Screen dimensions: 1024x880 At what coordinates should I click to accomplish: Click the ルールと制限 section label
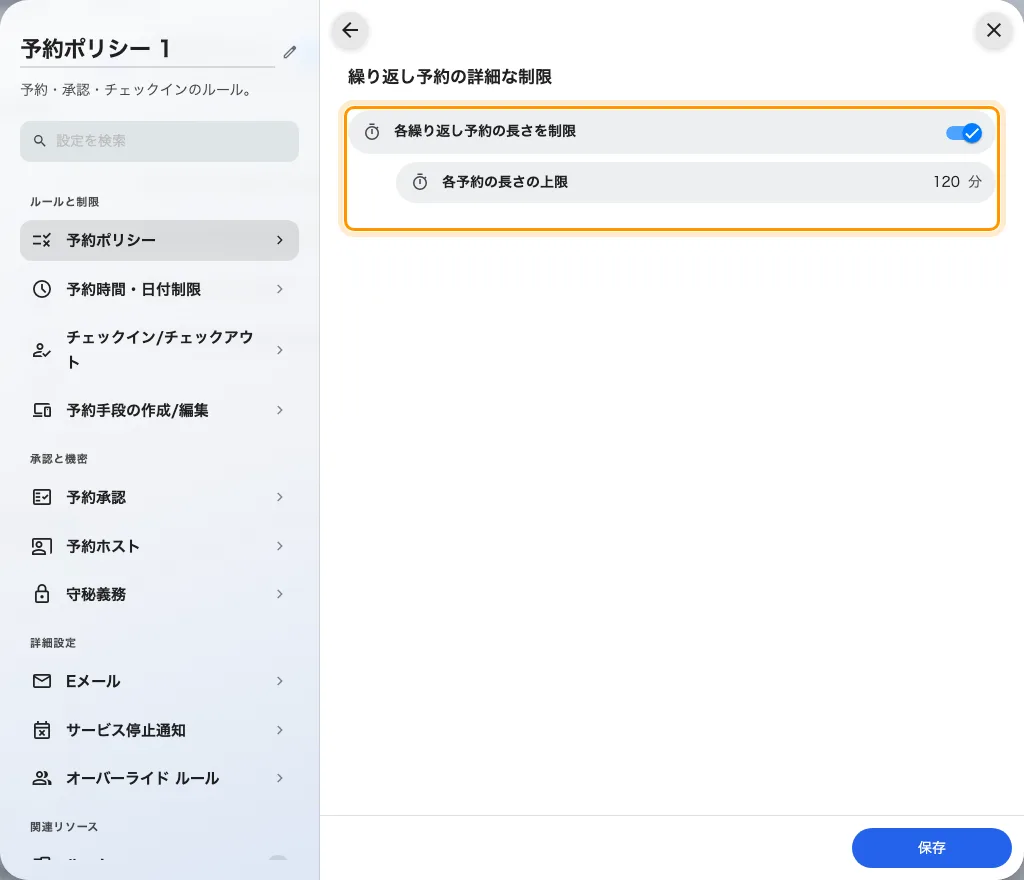(65, 202)
